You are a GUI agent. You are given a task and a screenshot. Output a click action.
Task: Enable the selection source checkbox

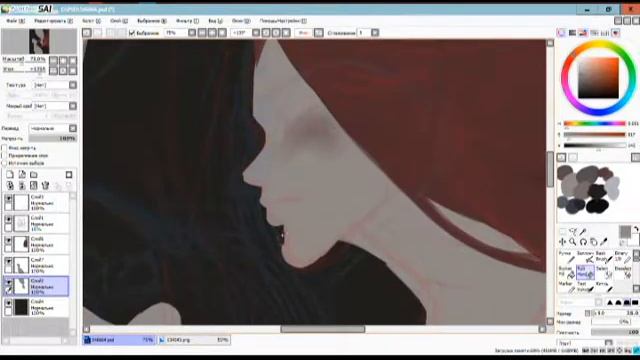4,163
